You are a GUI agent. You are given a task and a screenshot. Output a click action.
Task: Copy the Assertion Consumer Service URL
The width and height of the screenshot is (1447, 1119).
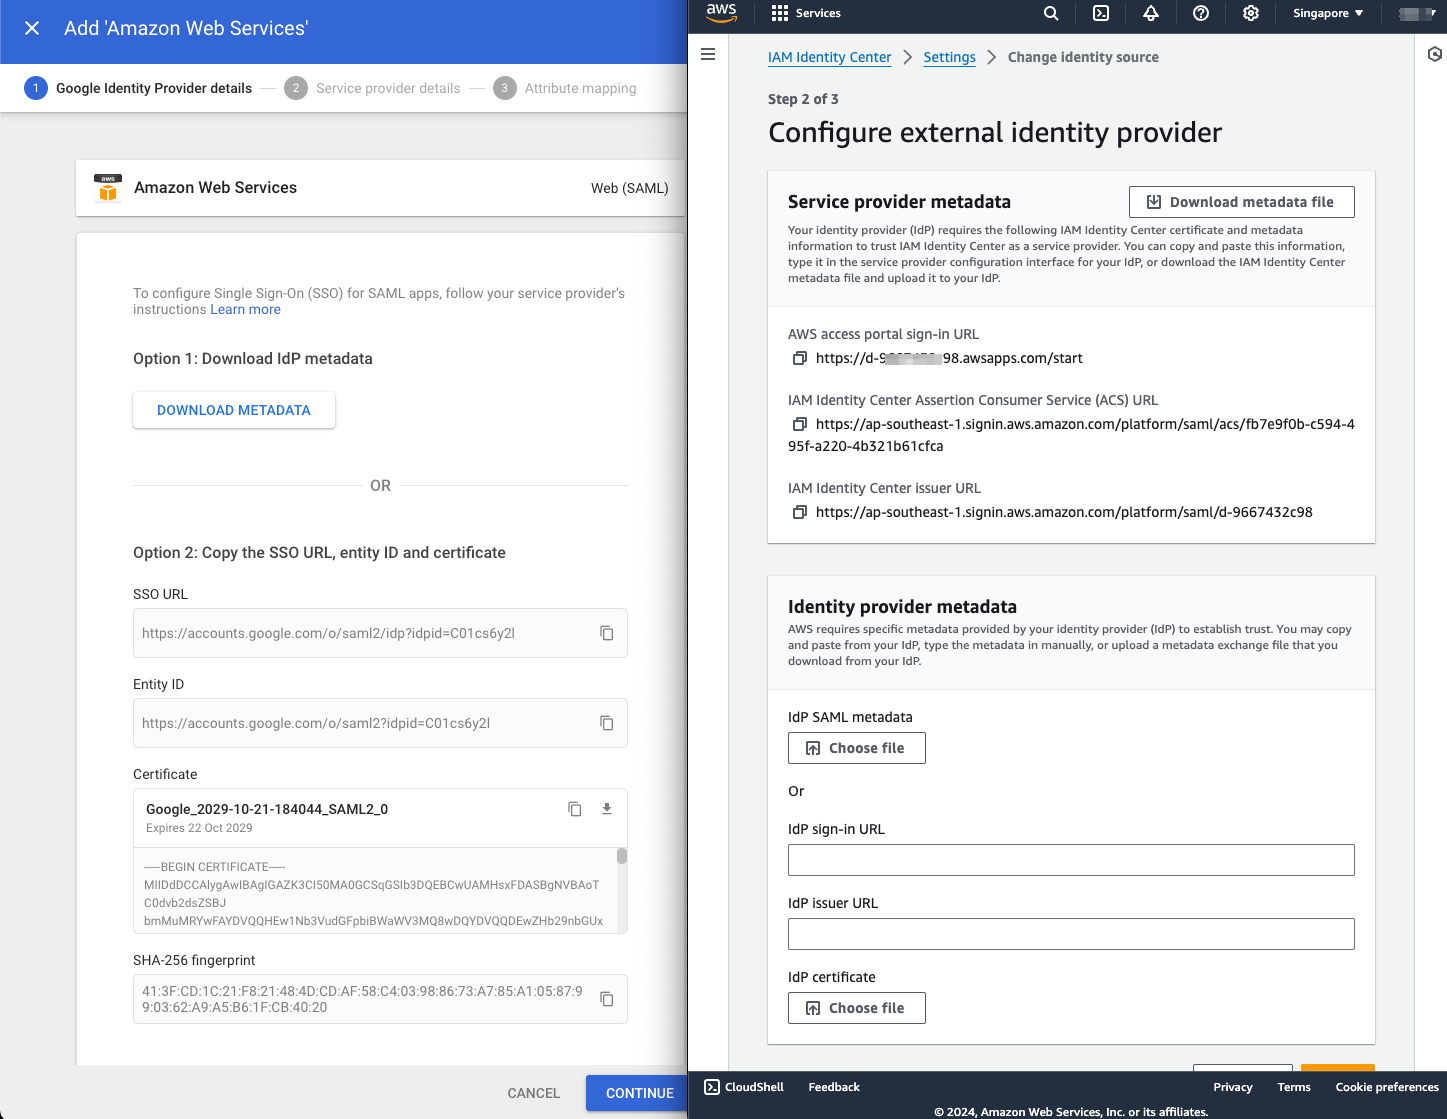pyautogui.click(x=800, y=424)
